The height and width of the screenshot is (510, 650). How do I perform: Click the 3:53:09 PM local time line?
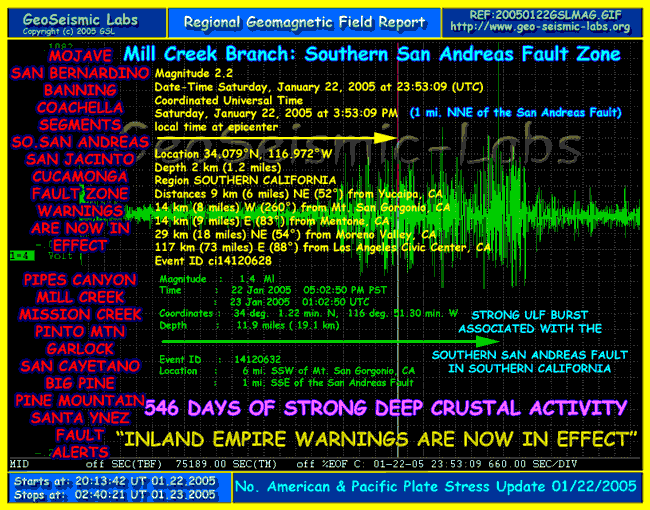(x=276, y=113)
